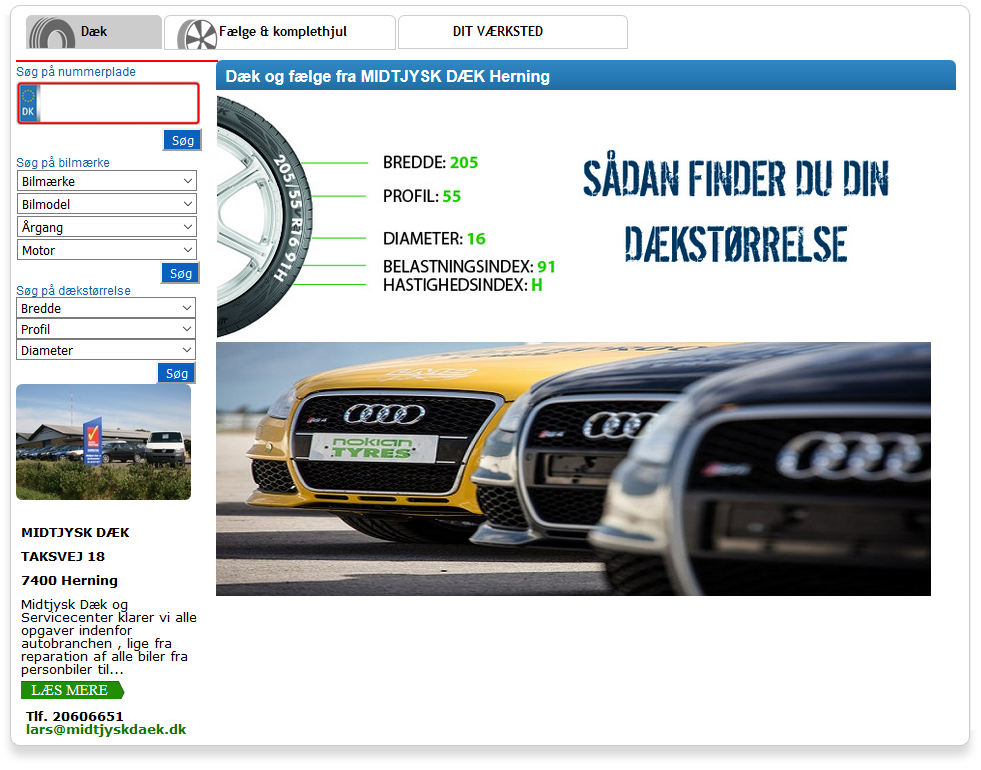The width and height of the screenshot is (981, 770).
Task: Expand the Årgang dropdown
Action: 106,227
